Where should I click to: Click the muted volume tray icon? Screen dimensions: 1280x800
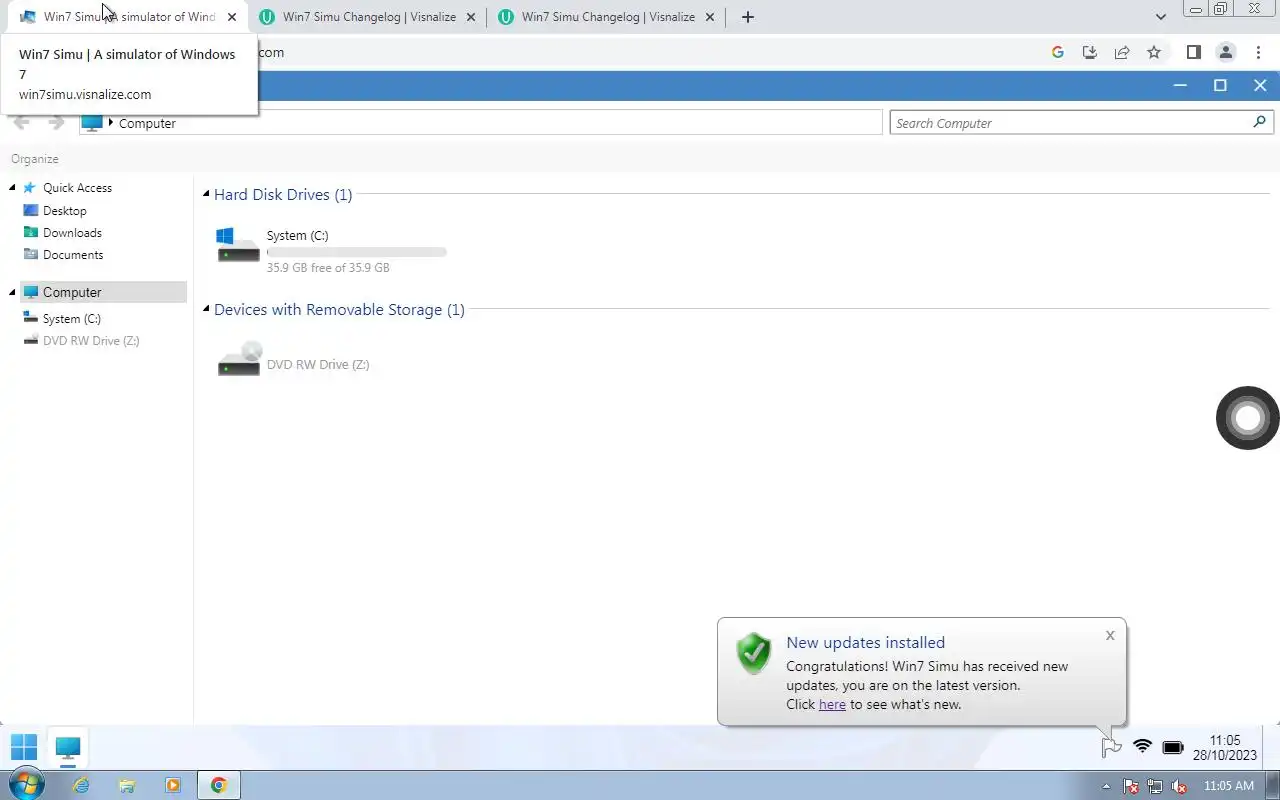click(x=1179, y=786)
